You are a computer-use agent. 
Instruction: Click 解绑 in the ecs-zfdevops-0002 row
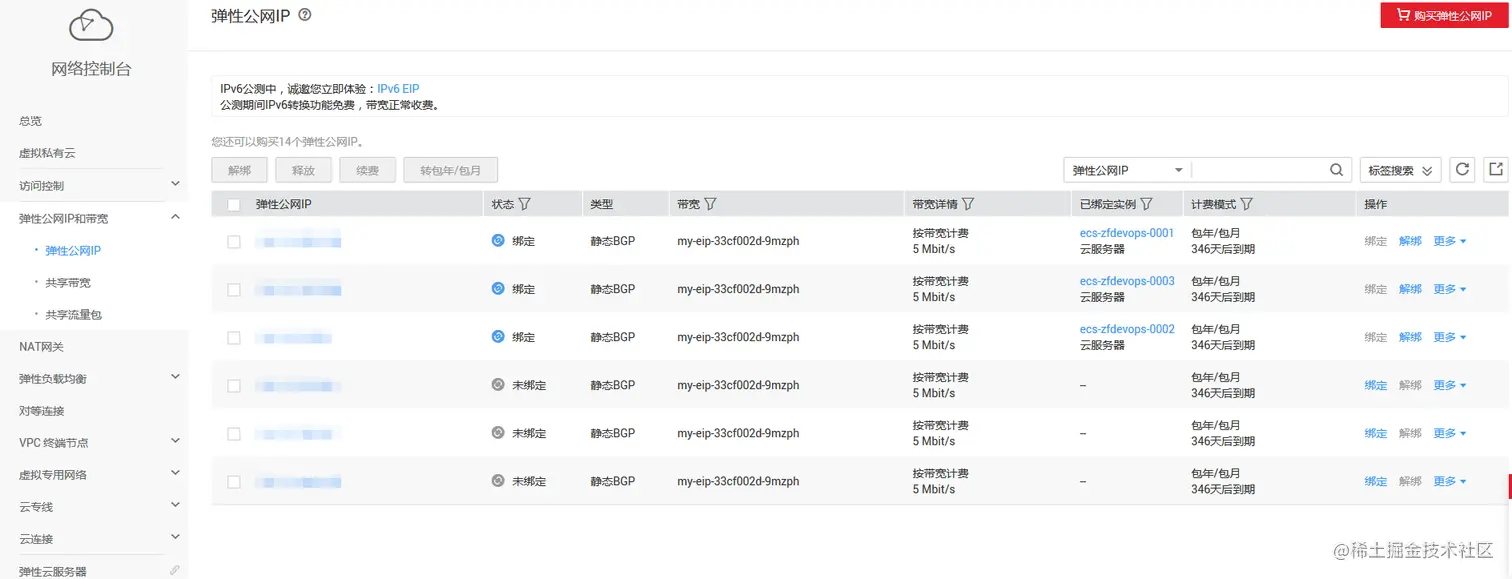(1410, 337)
